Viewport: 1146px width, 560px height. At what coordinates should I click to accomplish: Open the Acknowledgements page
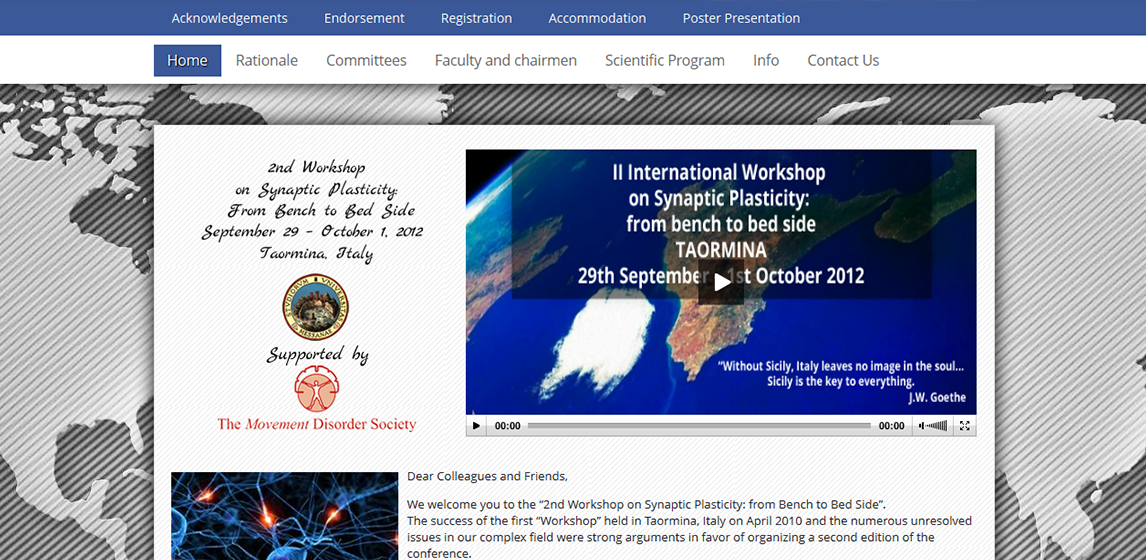(229, 18)
